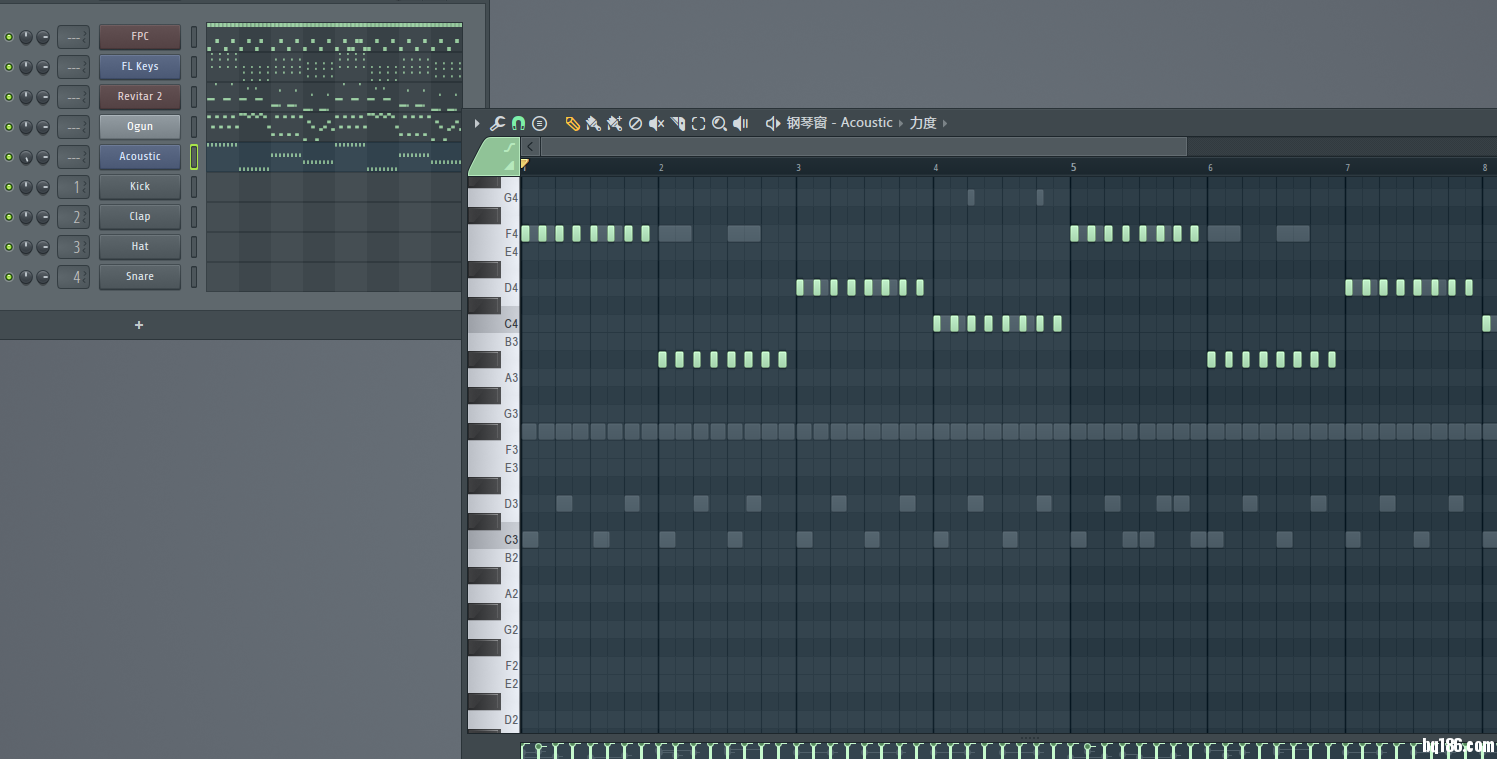
Task: Toggle the magnet snap-to-grid icon
Action: 518,123
